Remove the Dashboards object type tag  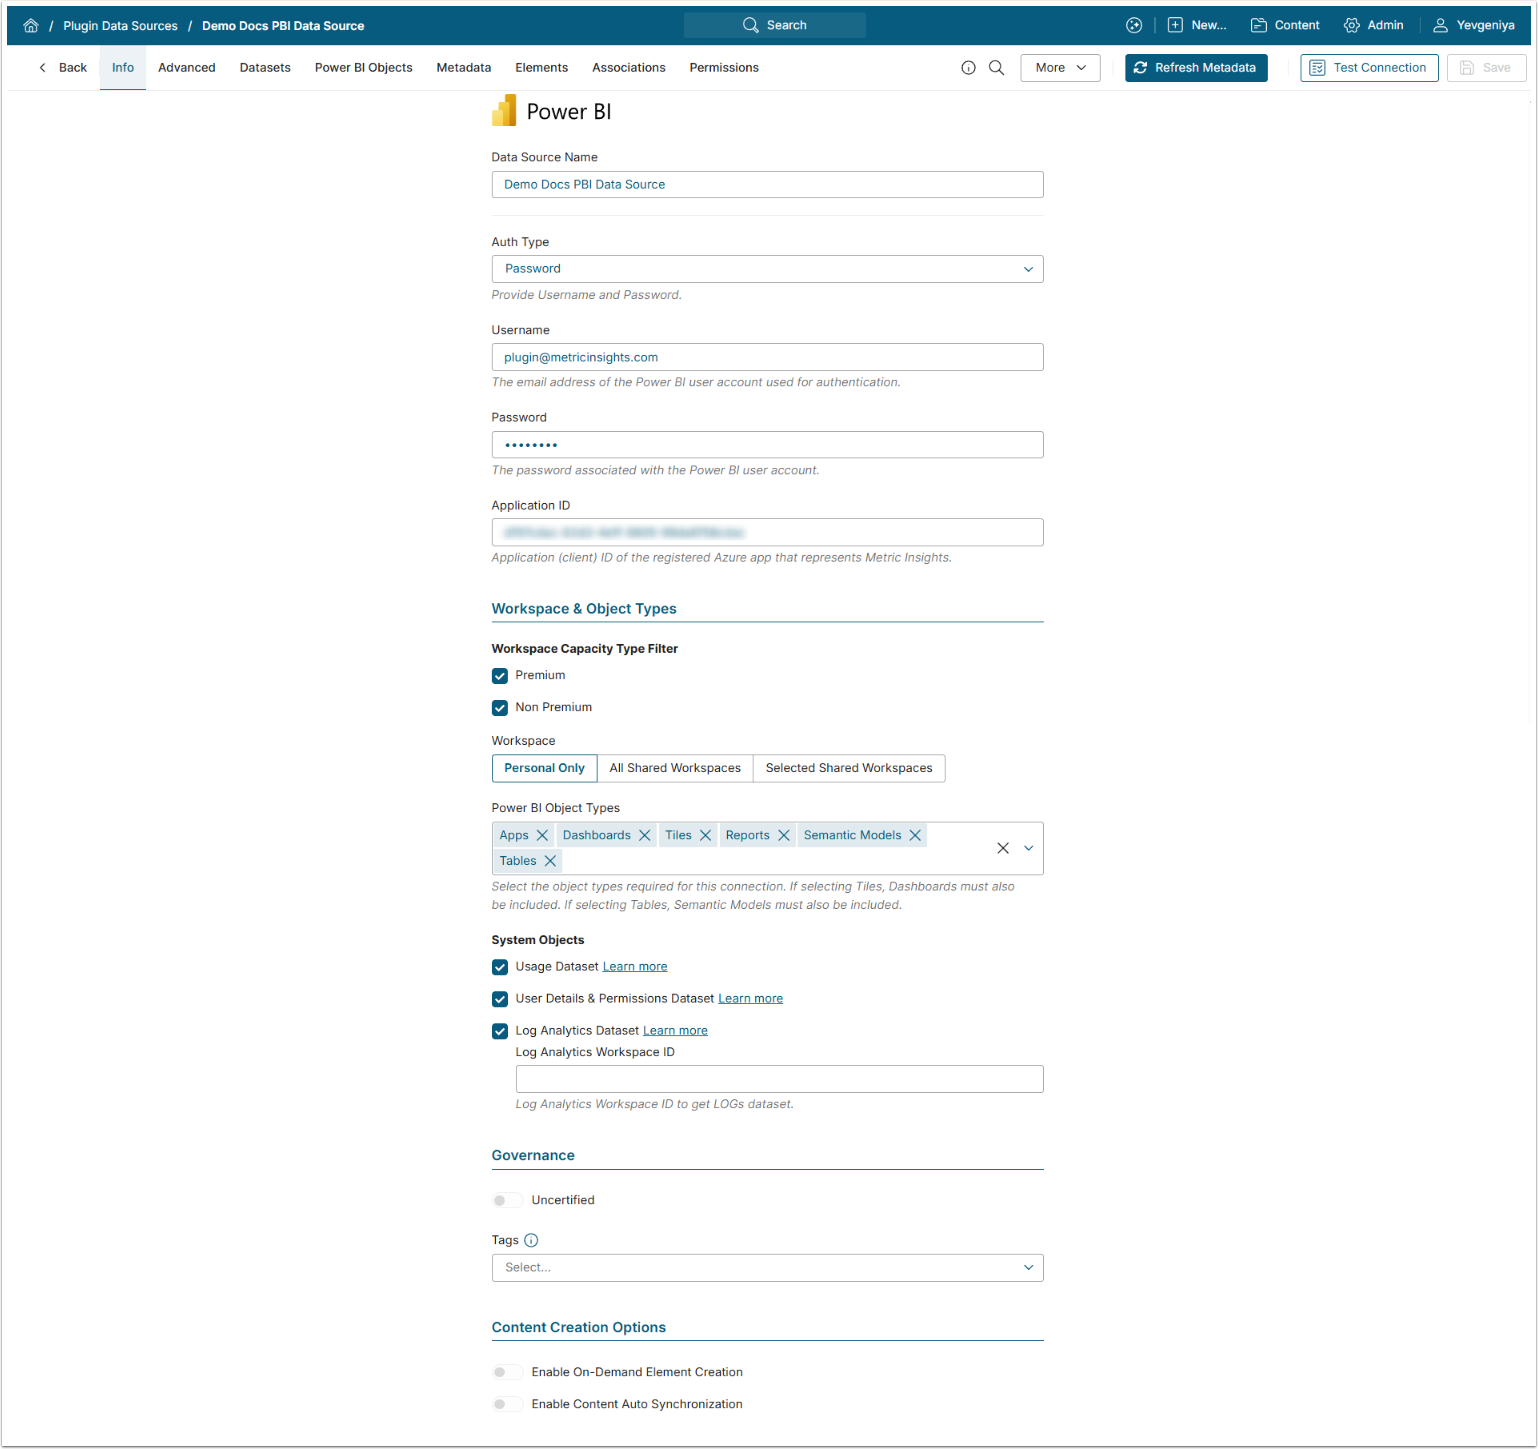[645, 836]
